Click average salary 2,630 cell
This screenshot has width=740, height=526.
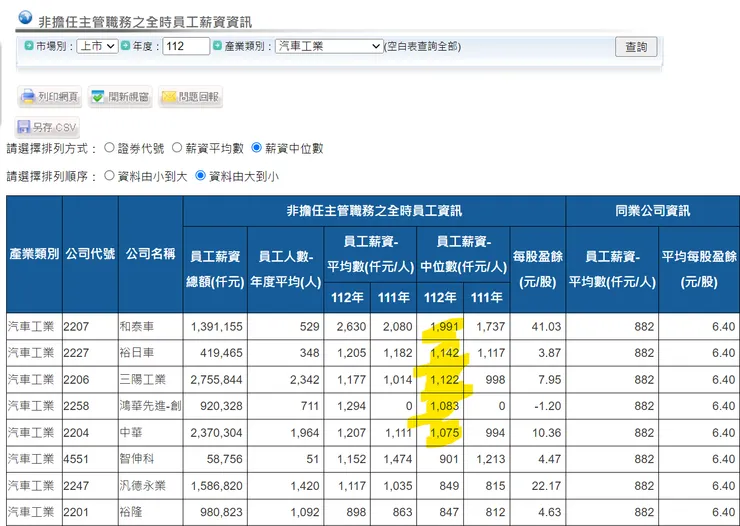tap(347, 326)
